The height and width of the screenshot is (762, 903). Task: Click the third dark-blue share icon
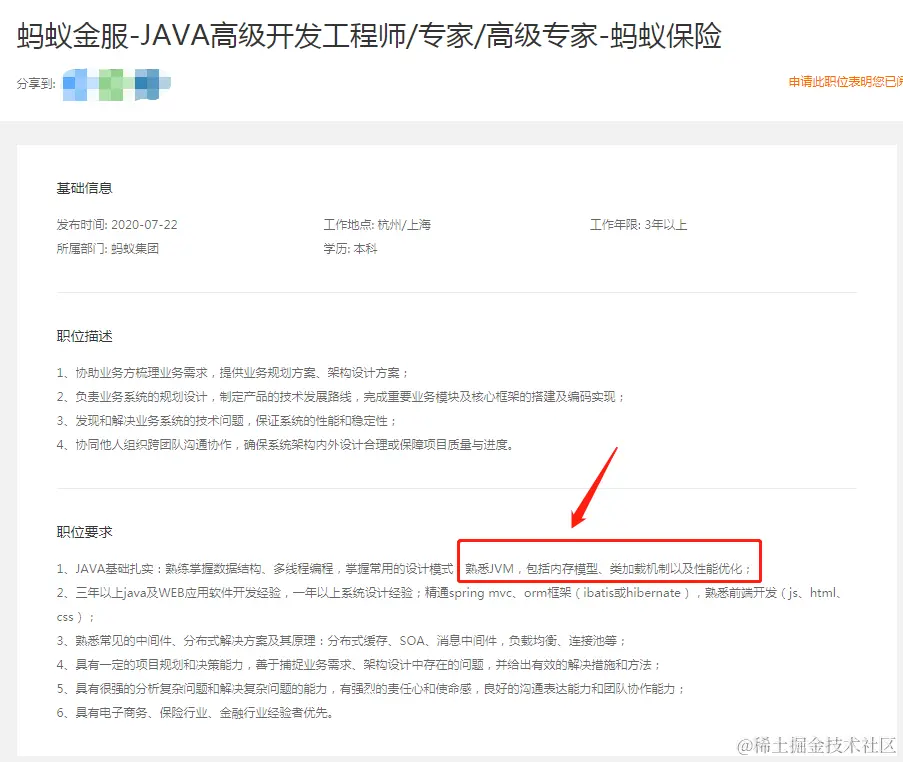tap(147, 82)
